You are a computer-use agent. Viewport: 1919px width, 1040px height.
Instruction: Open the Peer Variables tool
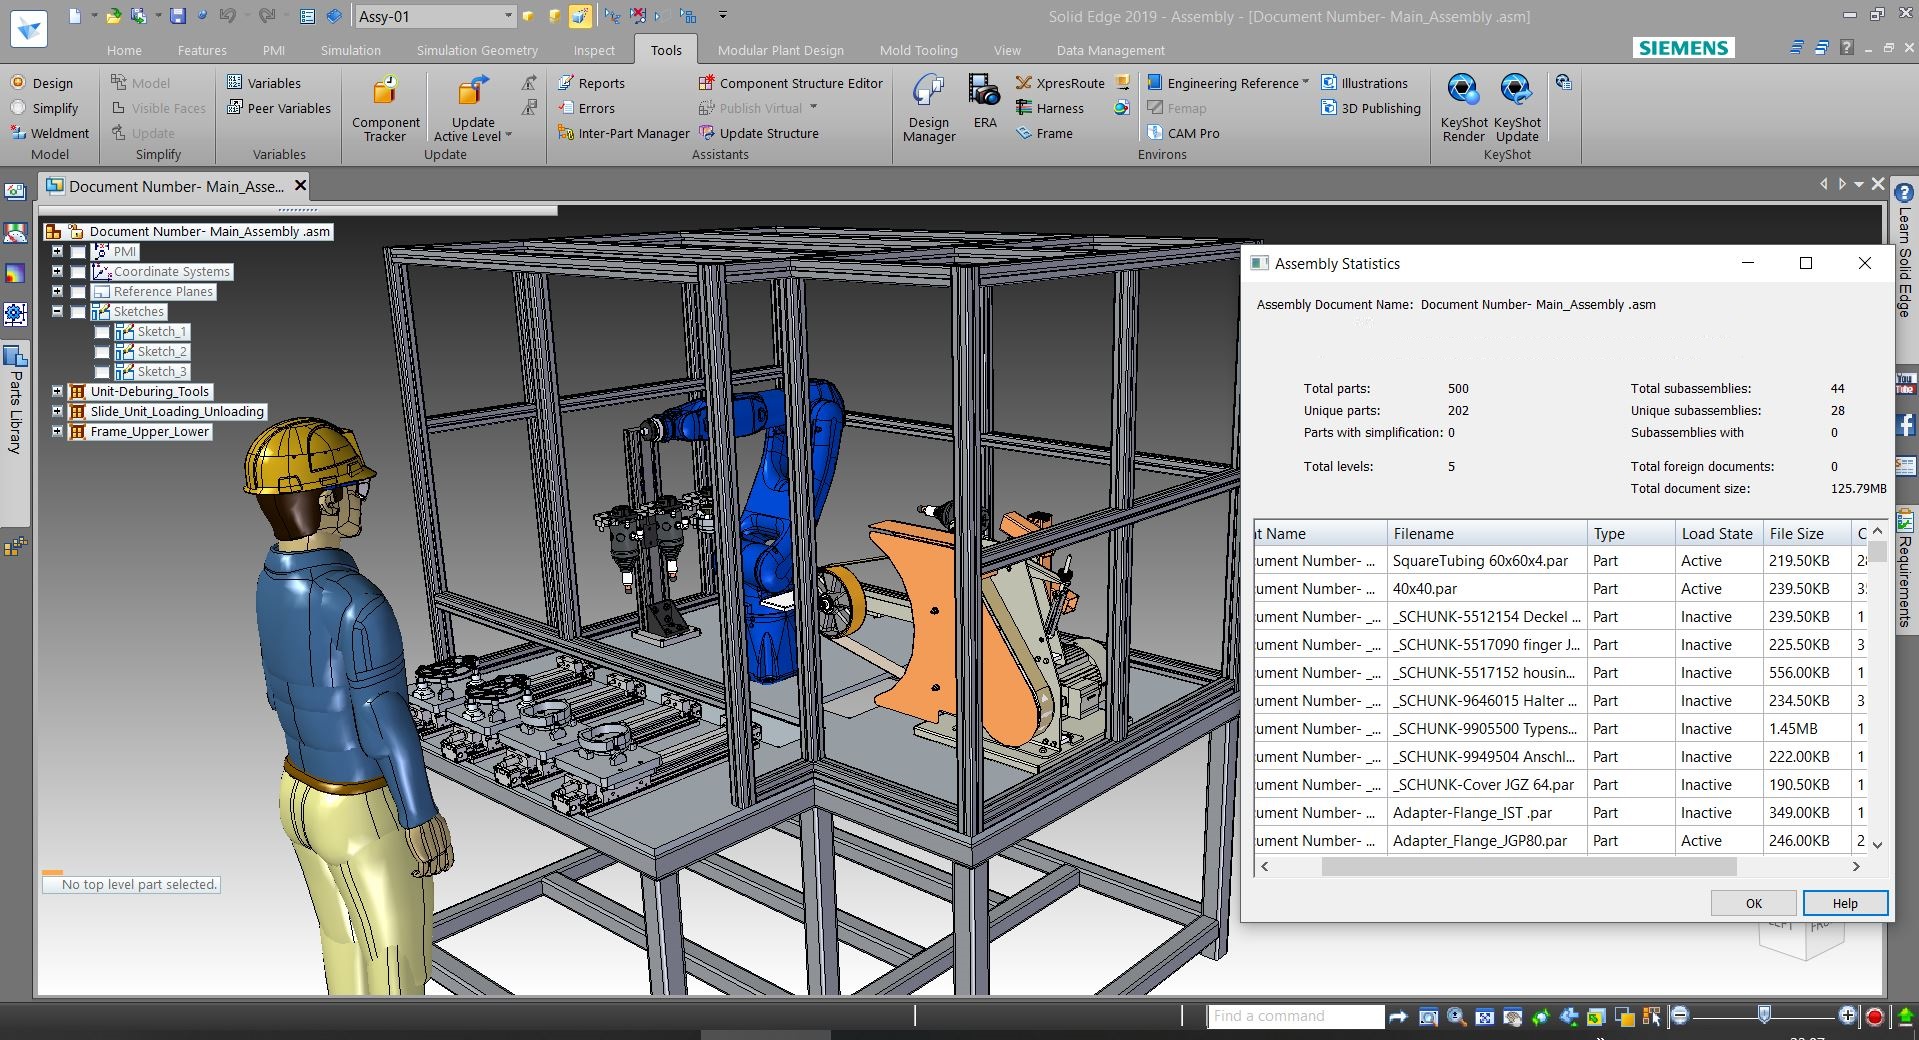click(279, 108)
